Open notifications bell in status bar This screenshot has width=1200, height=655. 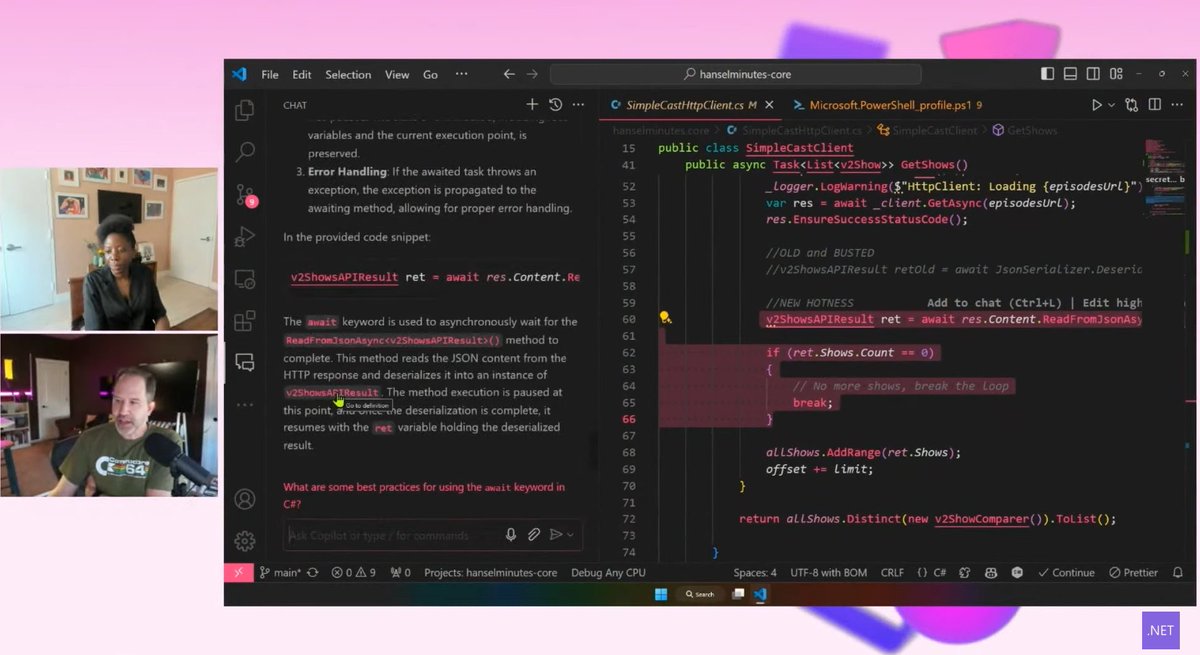[x=1177, y=573]
